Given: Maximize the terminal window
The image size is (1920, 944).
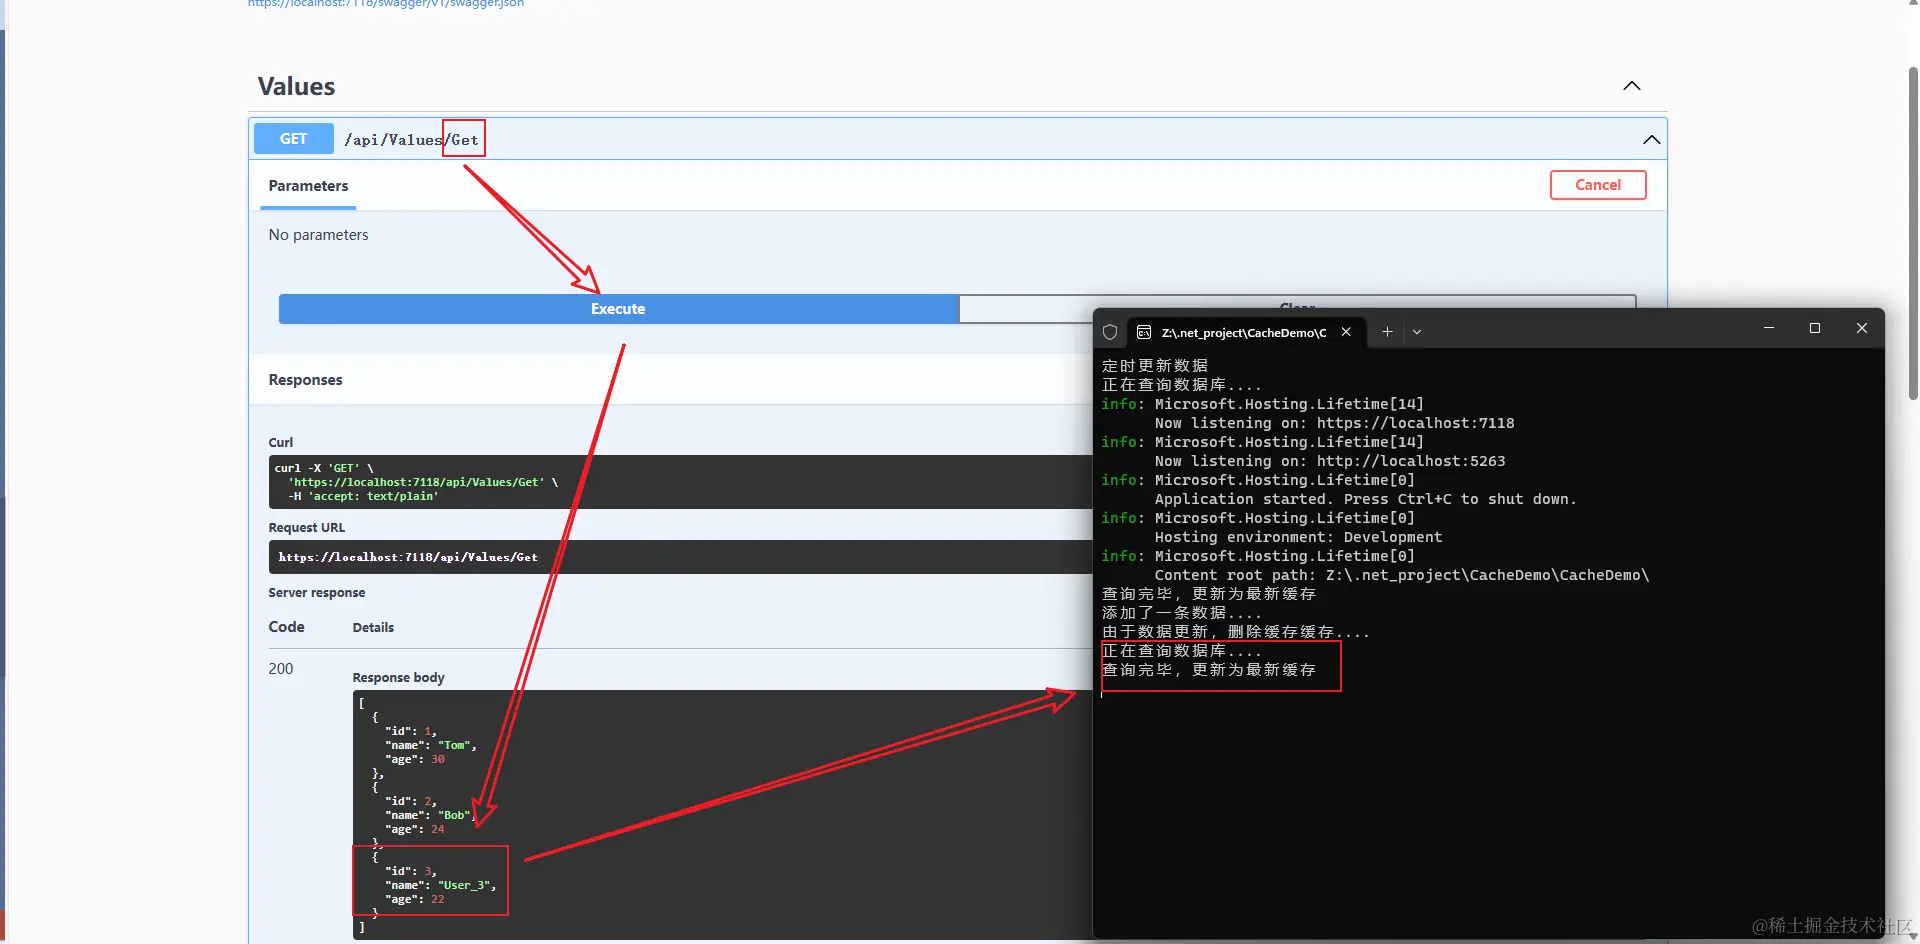Looking at the screenshot, I should pos(1815,328).
